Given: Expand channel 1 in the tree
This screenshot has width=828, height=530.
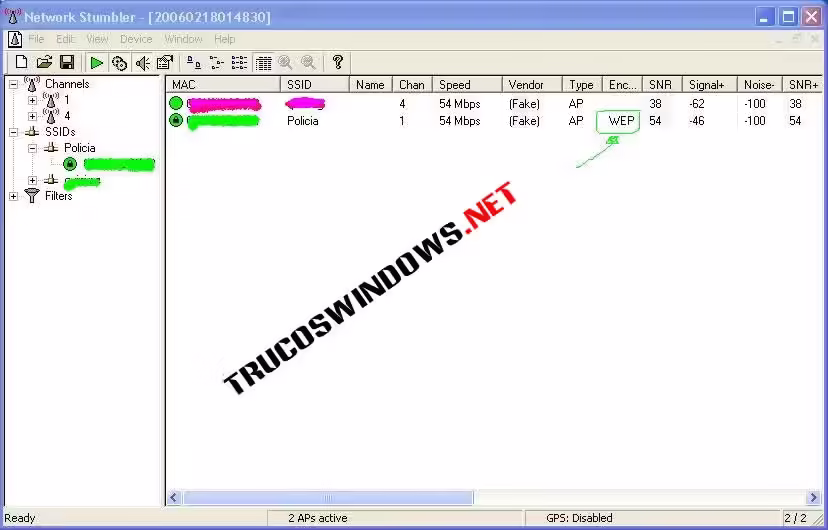Looking at the screenshot, I should (x=32, y=100).
